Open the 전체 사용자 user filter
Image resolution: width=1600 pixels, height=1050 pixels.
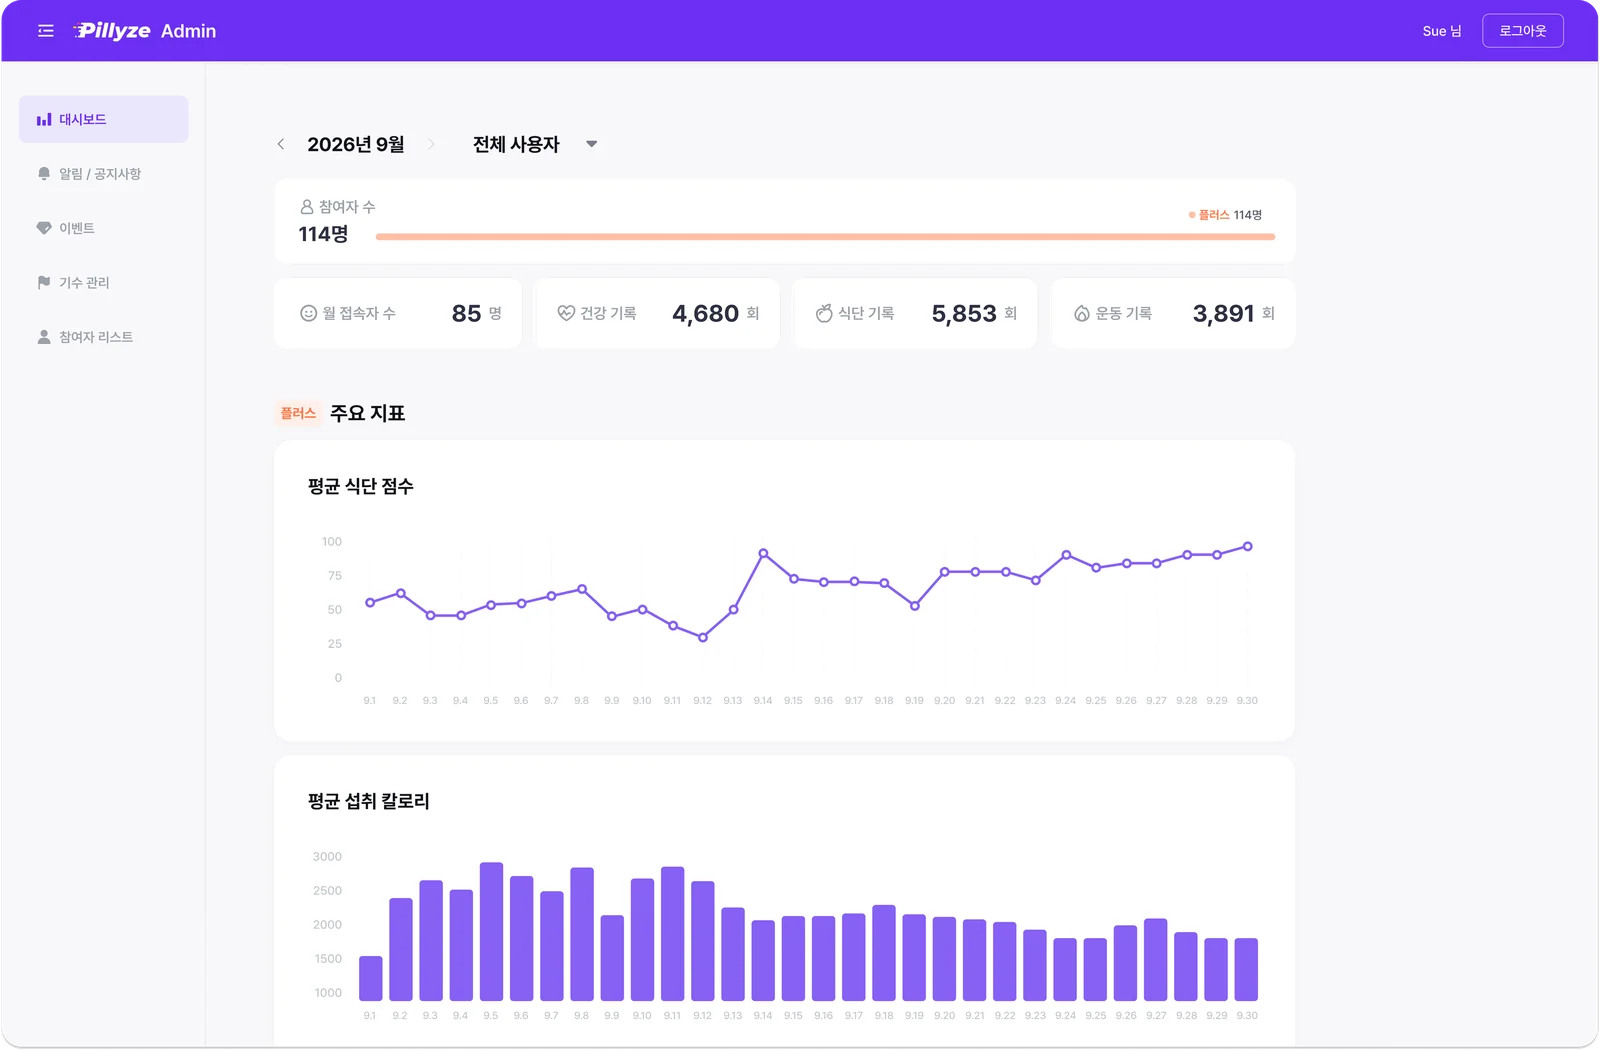[x=535, y=144]
